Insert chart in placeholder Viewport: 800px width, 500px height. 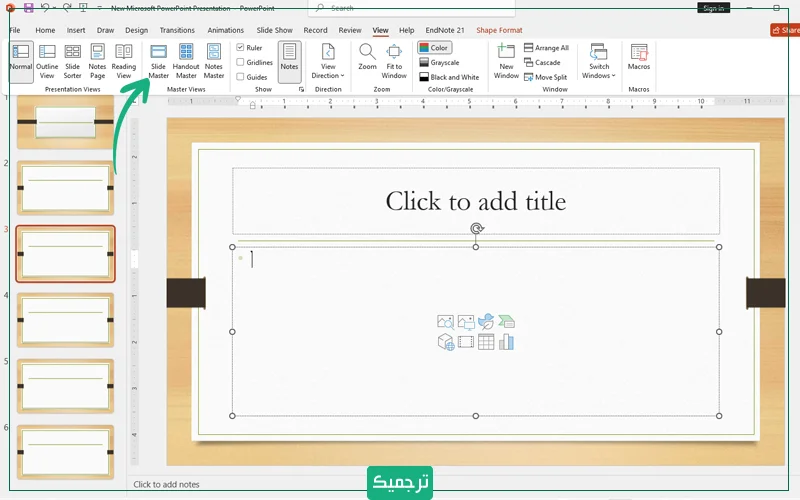507,342
